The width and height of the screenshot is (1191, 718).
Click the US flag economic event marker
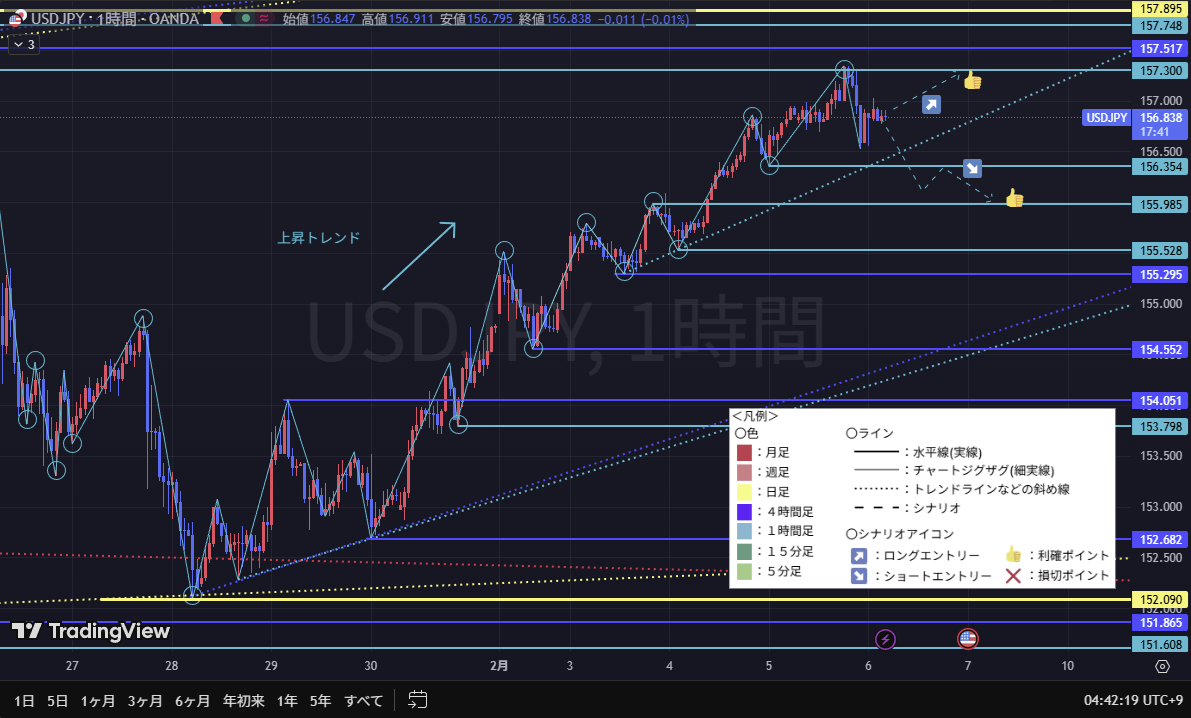click(967, 638)
